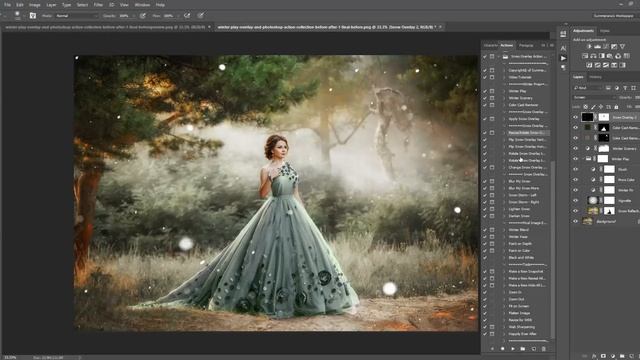Select the Winter Haze action
640x360 pixels.
click(x=518, y=237)
